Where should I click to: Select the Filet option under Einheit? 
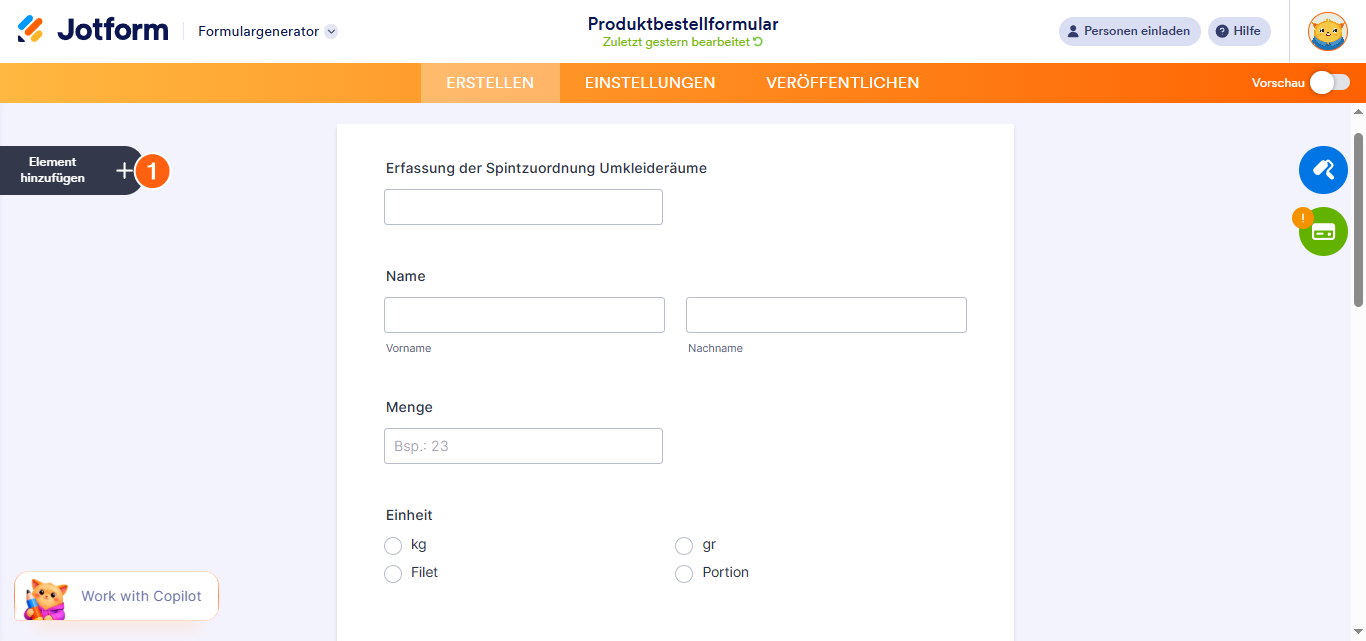click(393, 573)
